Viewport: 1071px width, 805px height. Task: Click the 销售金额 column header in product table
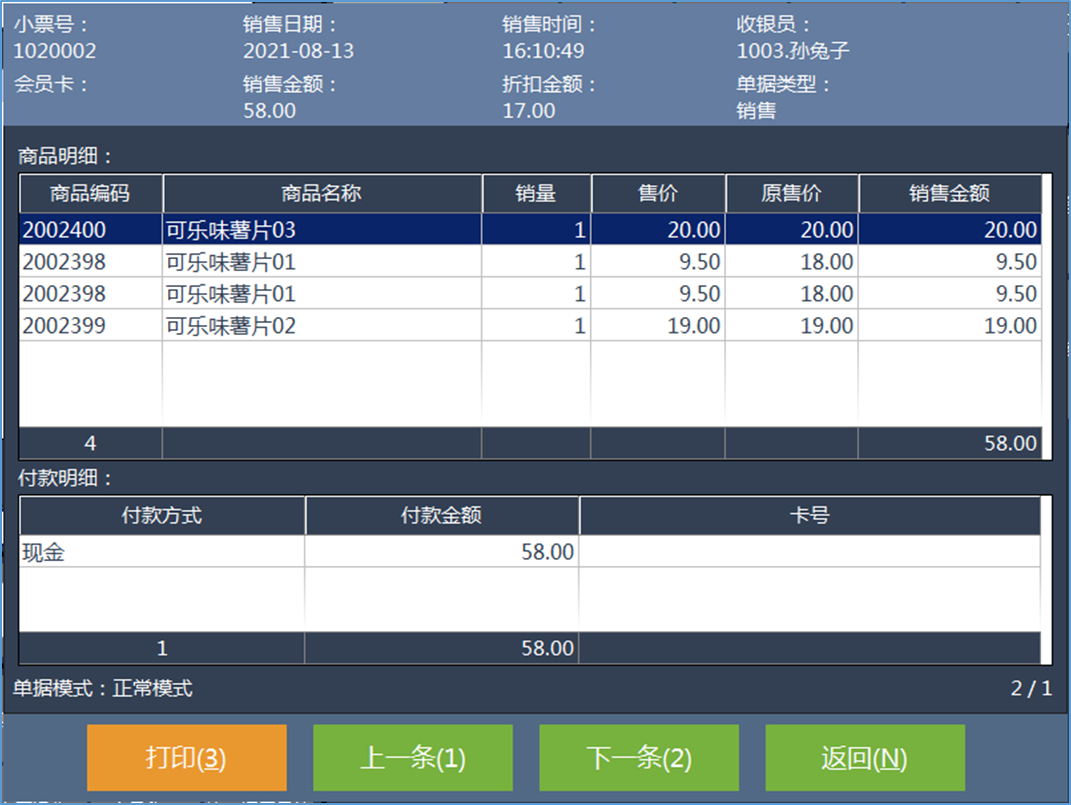(949, 193)
